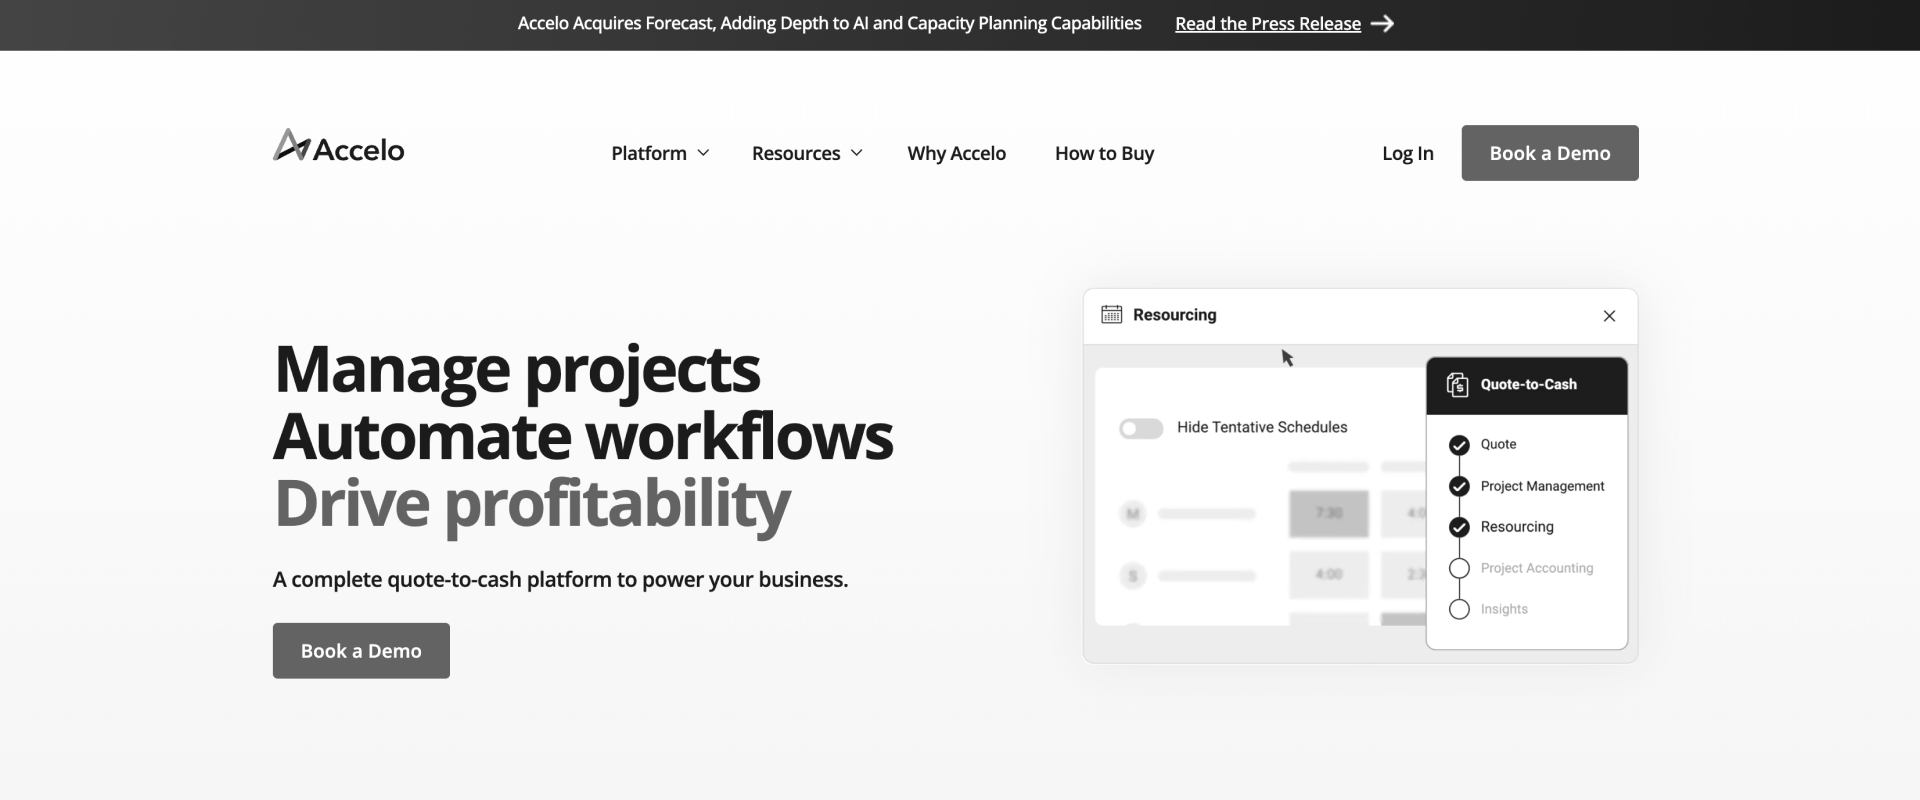Click the checked circle beside Quote
Screen dimensions: 1920x800
pos(1459,445)
